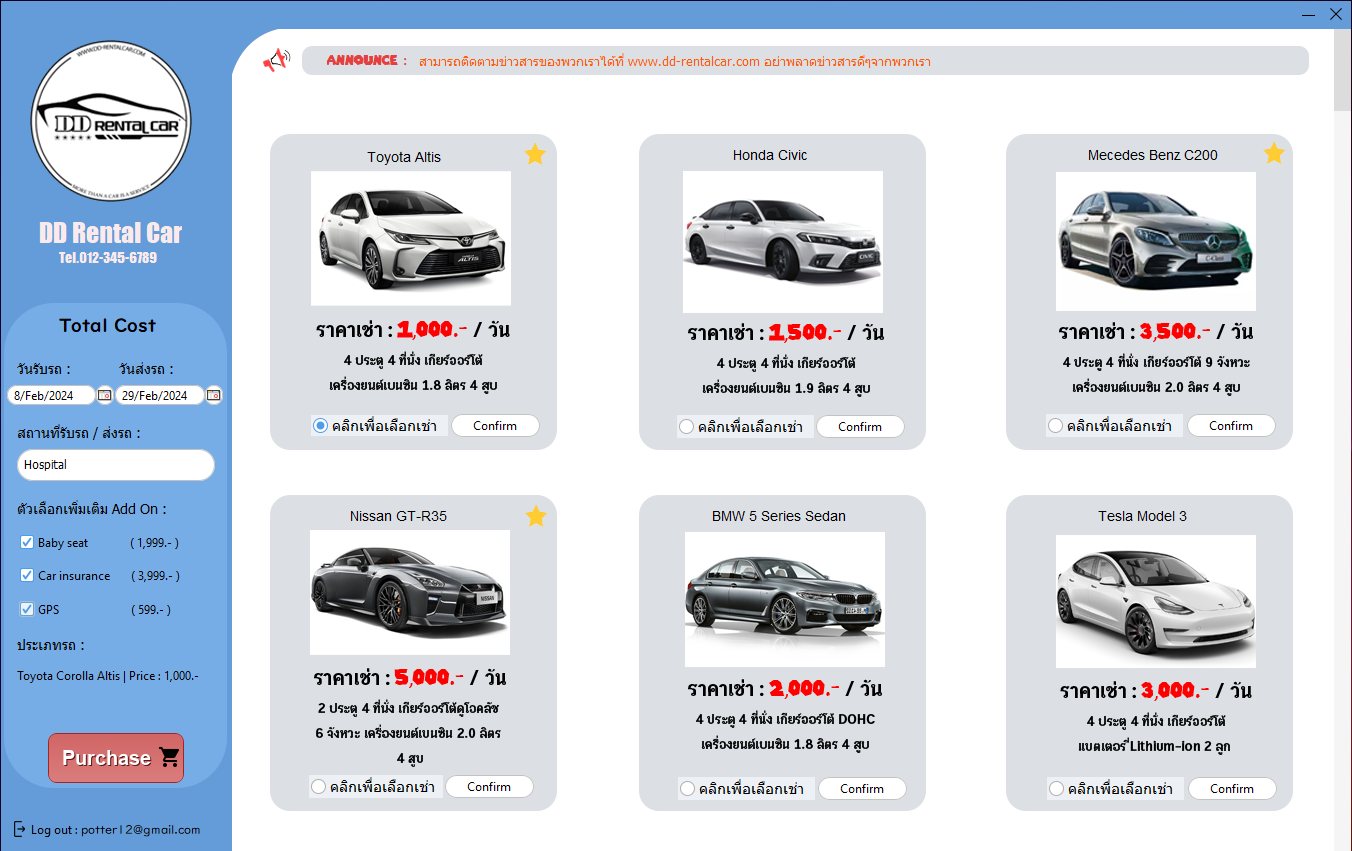Click the Total Cost heading
This screenshot has height=851, width=1352.
pyautogui.click(x=107, y=325)
